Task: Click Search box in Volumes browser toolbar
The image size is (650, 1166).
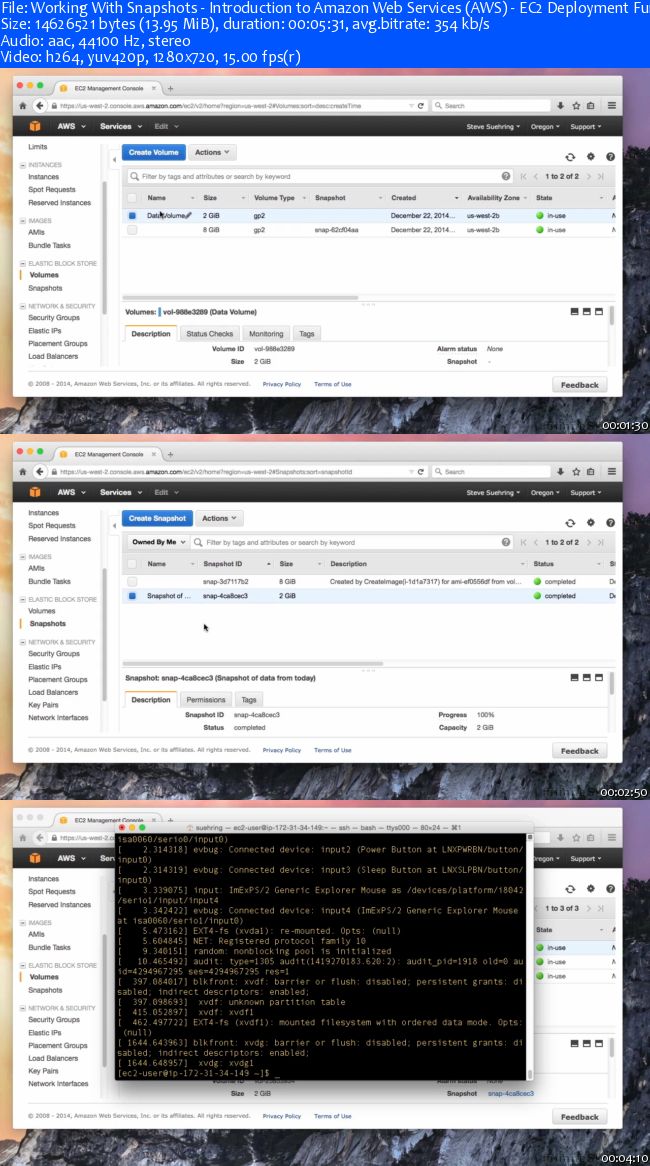Action: (x=492, y=106)
